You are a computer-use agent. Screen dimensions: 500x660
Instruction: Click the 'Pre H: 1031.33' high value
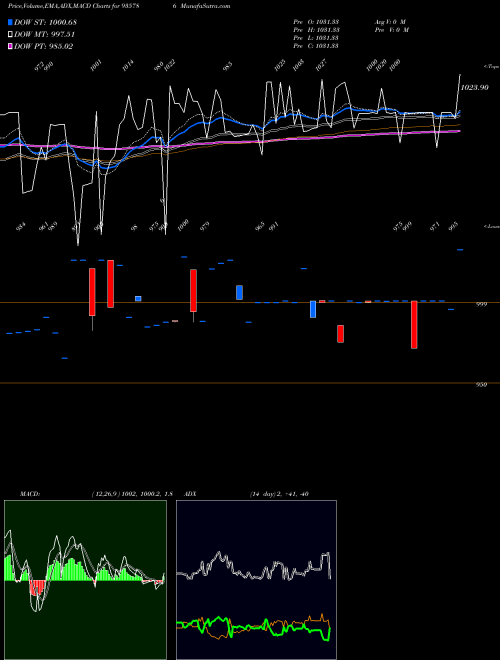(x=316, y=29)
